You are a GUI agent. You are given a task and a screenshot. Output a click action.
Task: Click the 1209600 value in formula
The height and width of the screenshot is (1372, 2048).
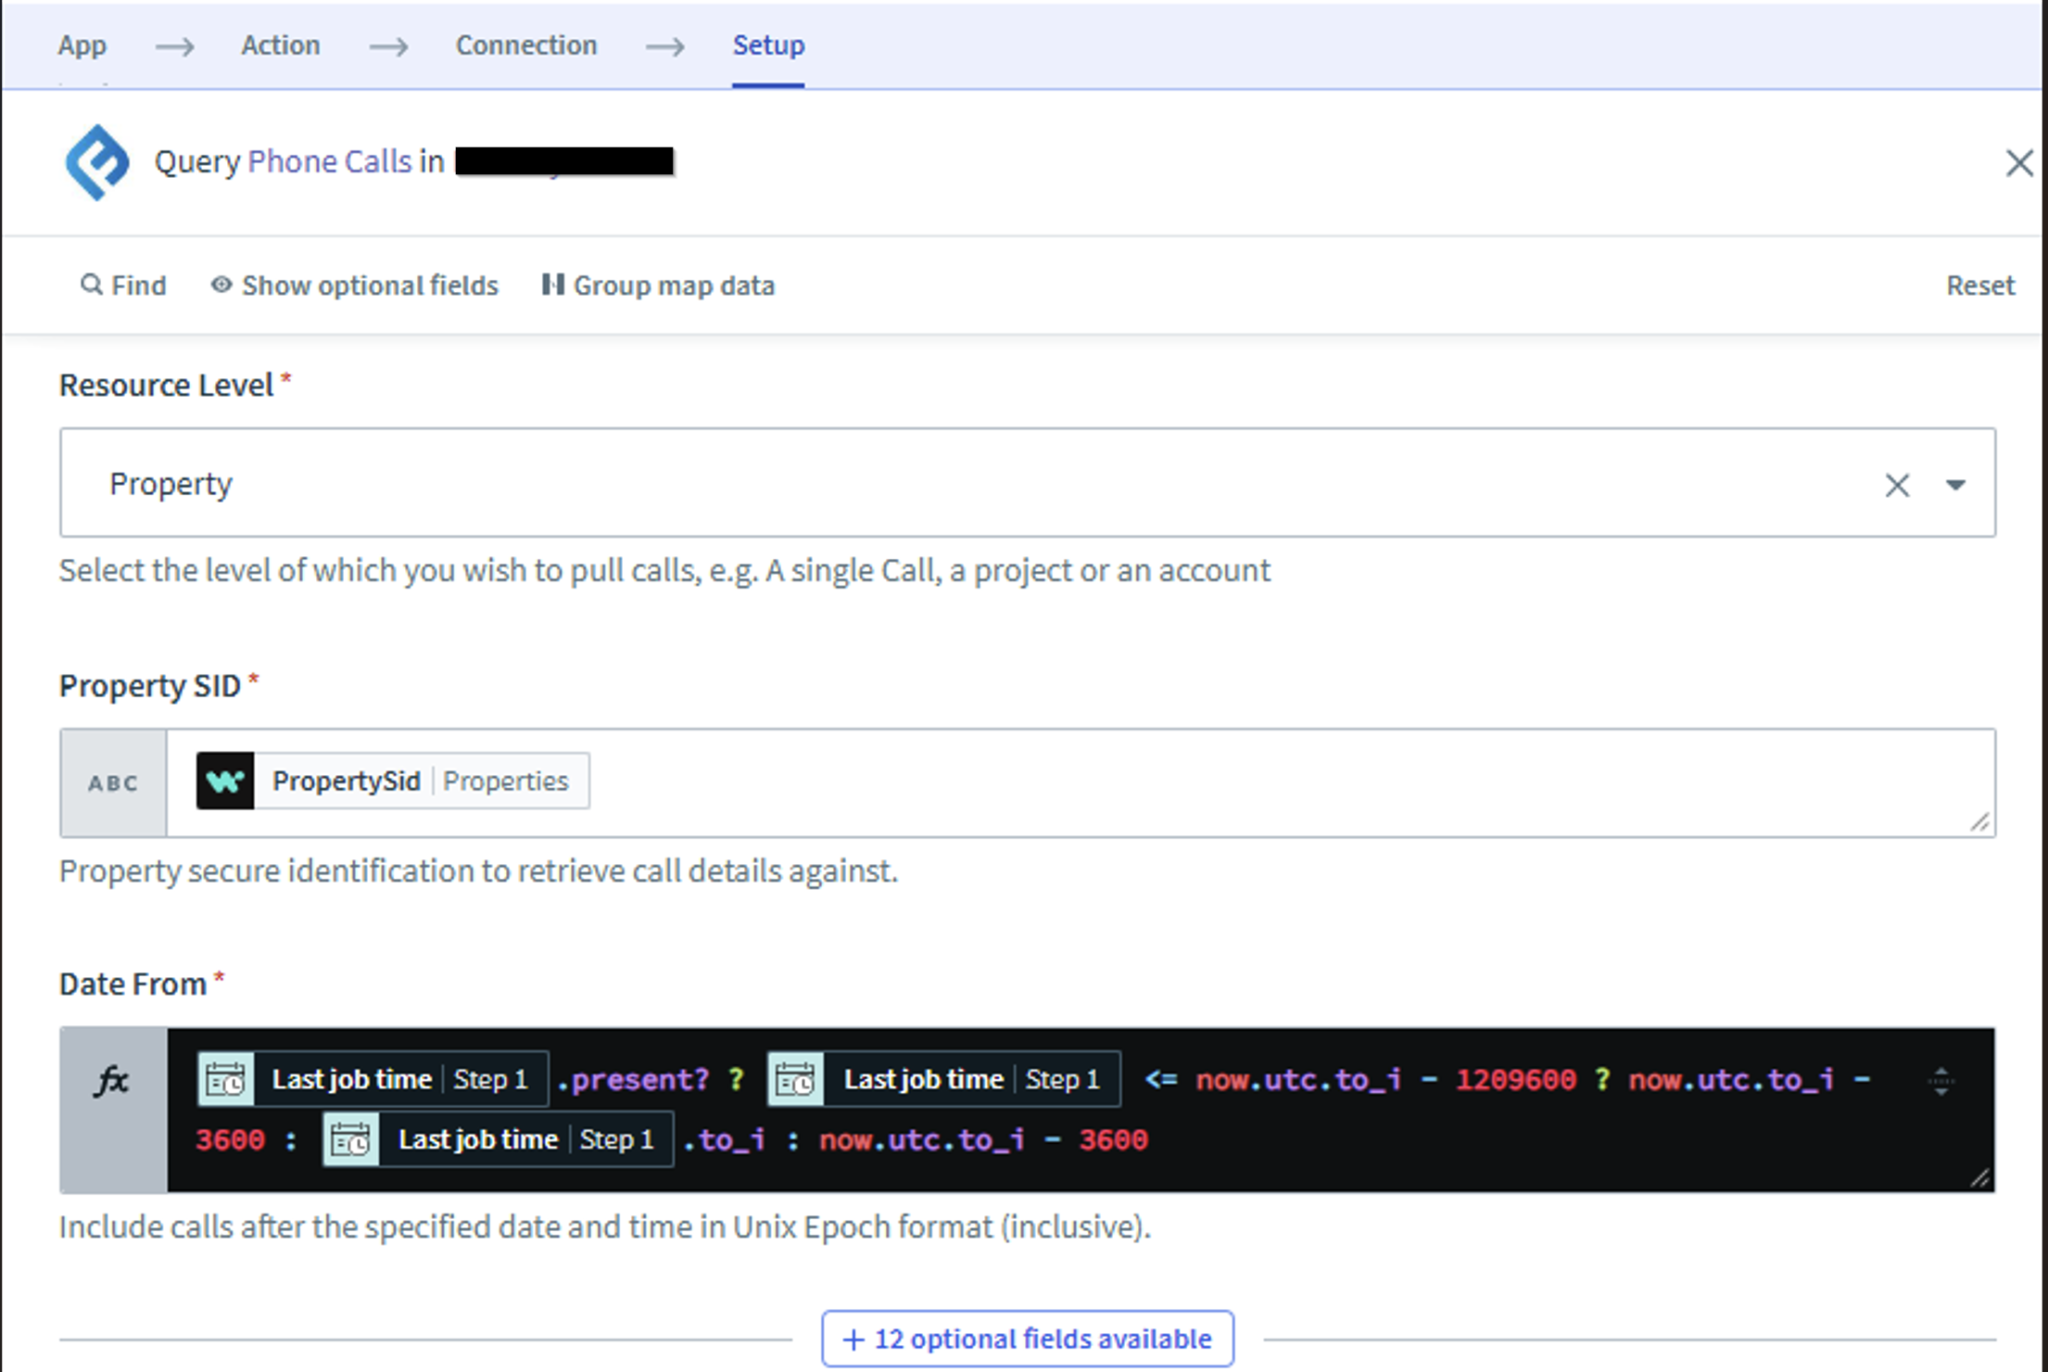(1515, 1080)
